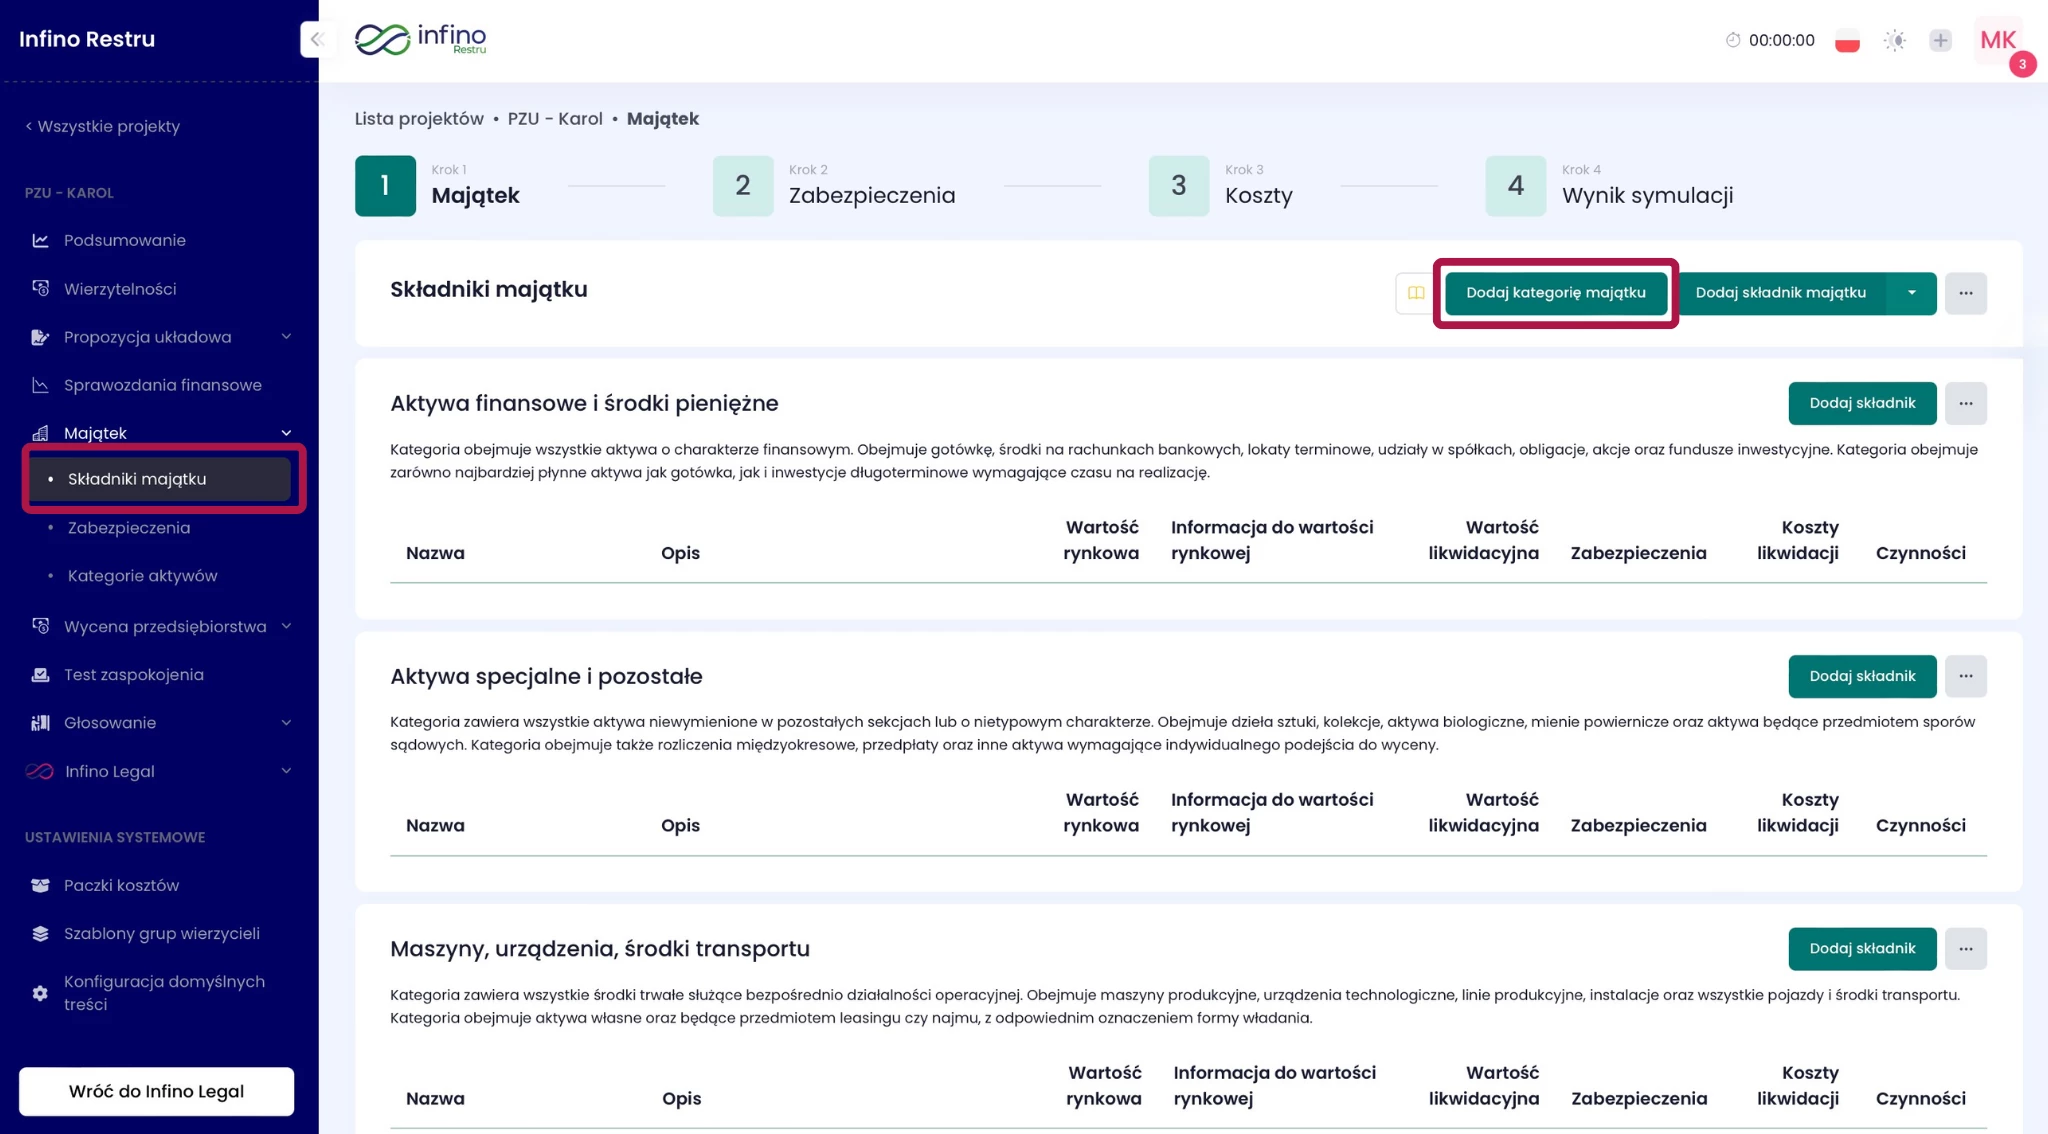Expand the Propozycja układowa submenu
Screen dimensions: 2048x1134
(286, 337)
